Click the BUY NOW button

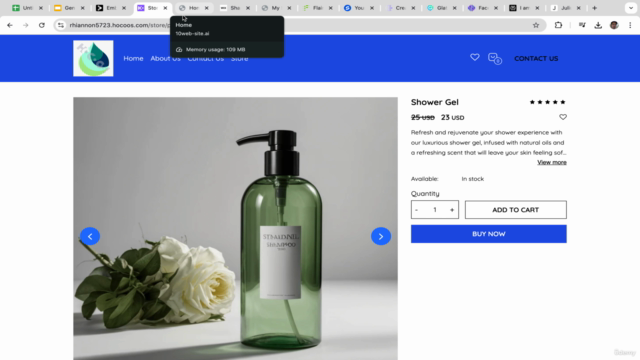(x=489, y=234)
